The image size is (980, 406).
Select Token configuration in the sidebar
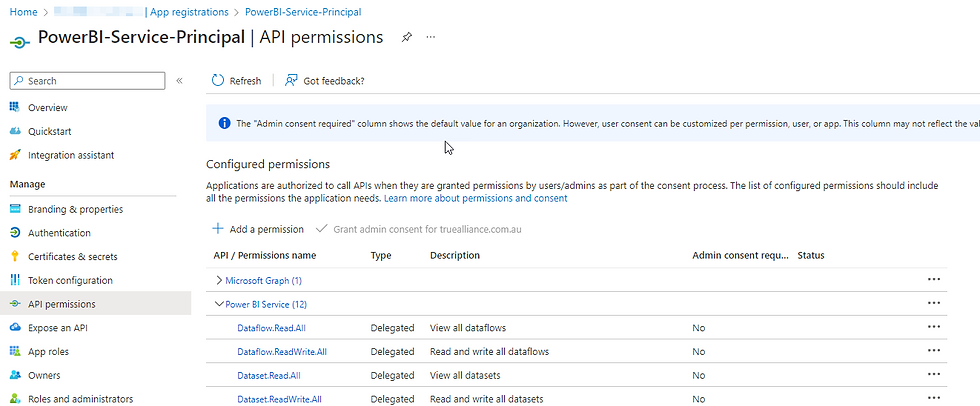(x=71, y=280)
